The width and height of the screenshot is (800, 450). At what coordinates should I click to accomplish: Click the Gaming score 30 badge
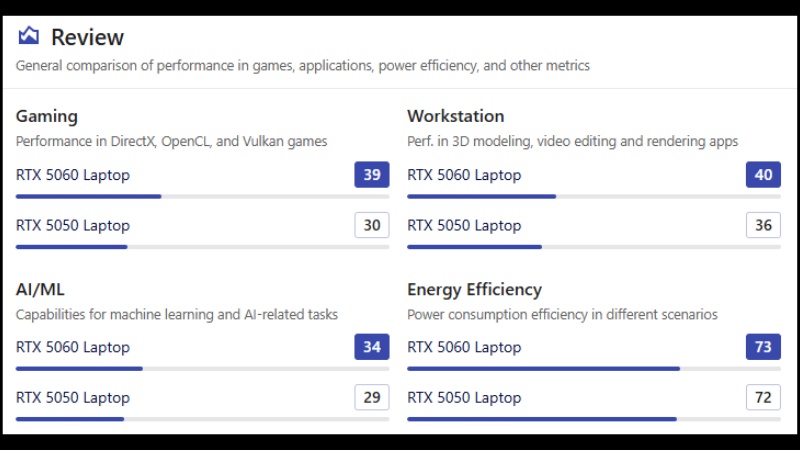(372, 225)
